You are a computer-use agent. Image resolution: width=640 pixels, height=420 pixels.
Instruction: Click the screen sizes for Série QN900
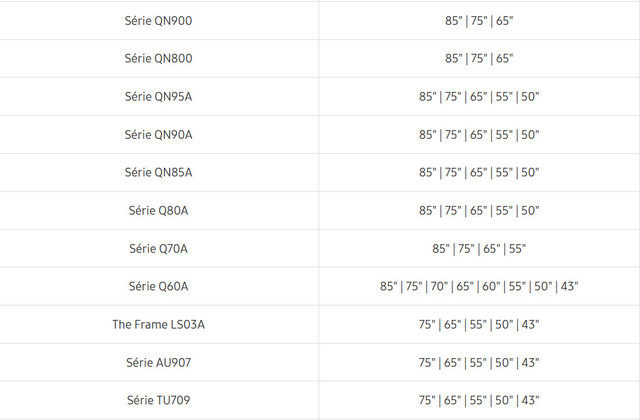(x=479, y=20)
